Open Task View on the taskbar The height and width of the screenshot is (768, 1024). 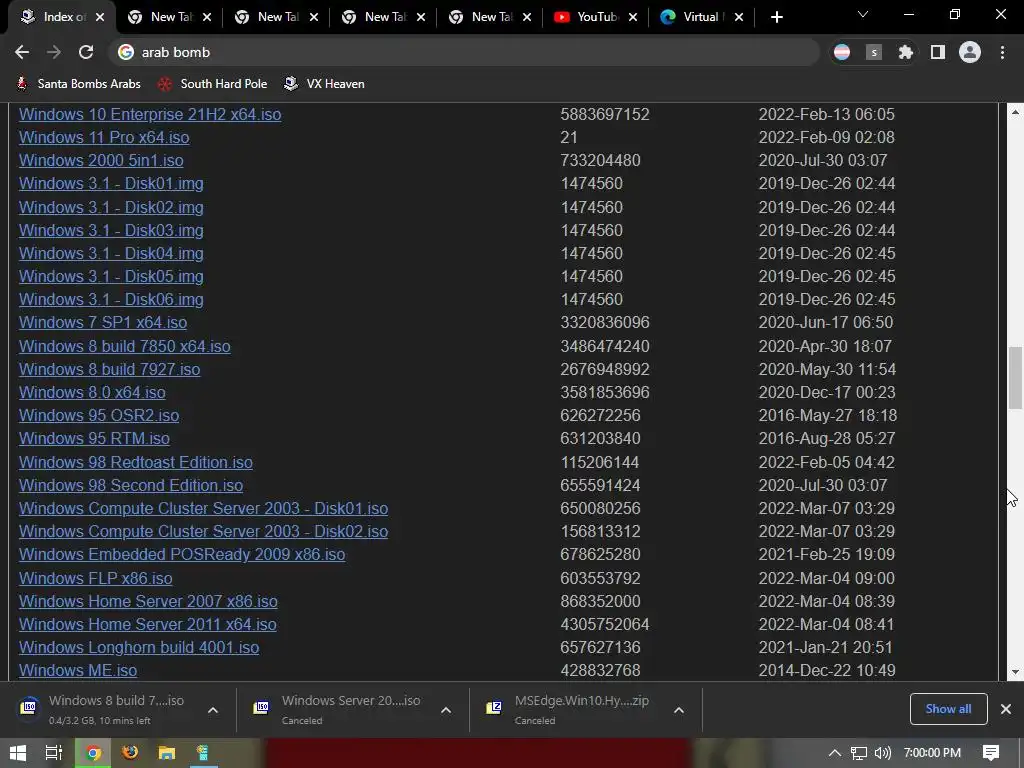pos(54,753)
